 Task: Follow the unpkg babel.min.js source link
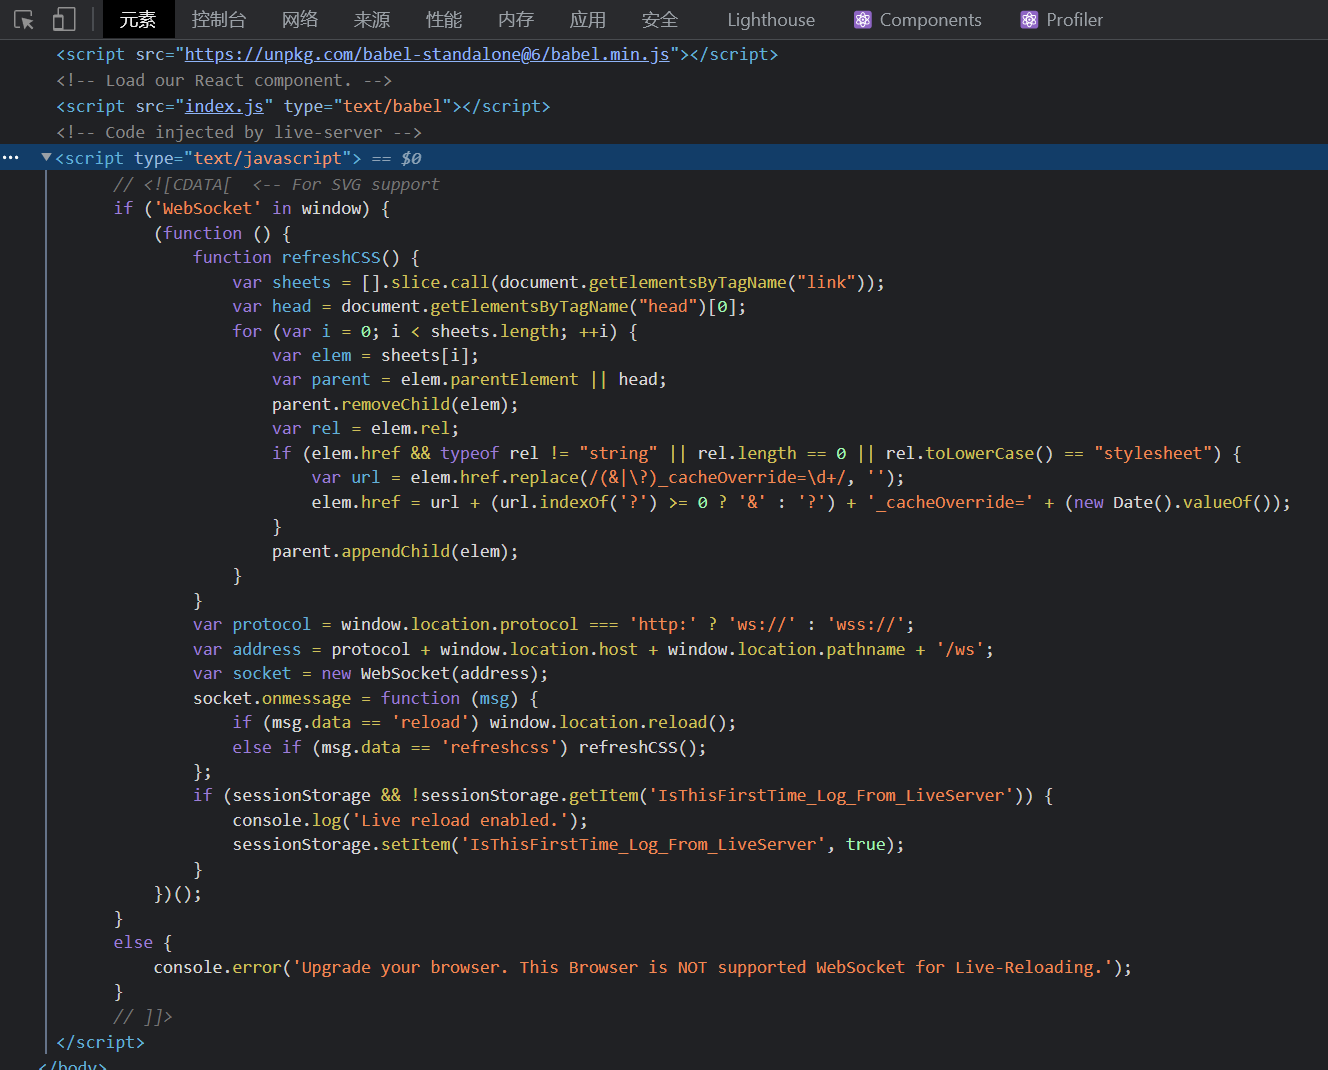point(427,54)
